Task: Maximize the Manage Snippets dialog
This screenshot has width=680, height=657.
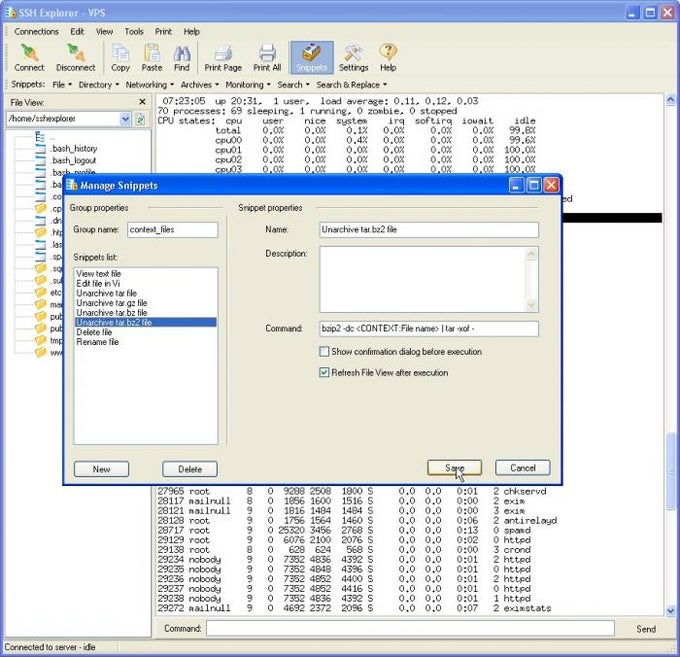Action: click(533, 185)
